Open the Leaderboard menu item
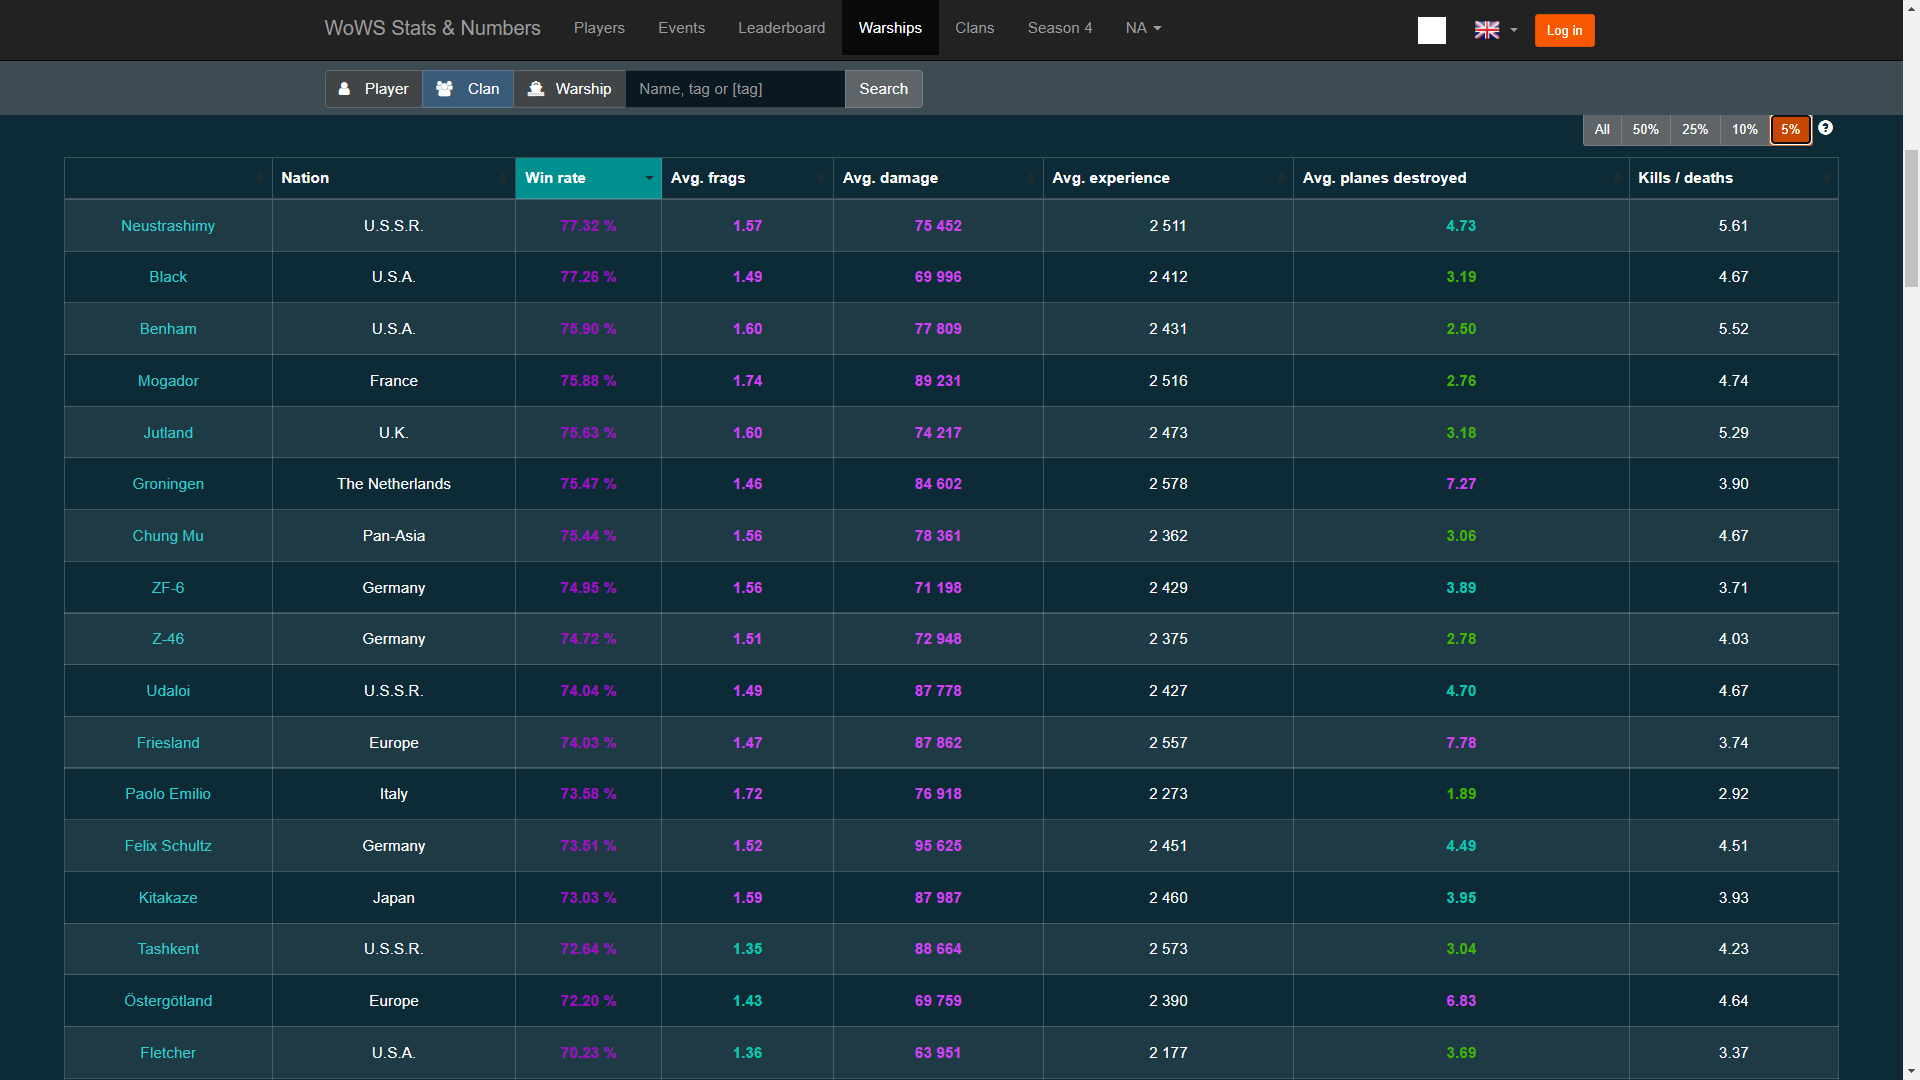 tap(781, 28)
